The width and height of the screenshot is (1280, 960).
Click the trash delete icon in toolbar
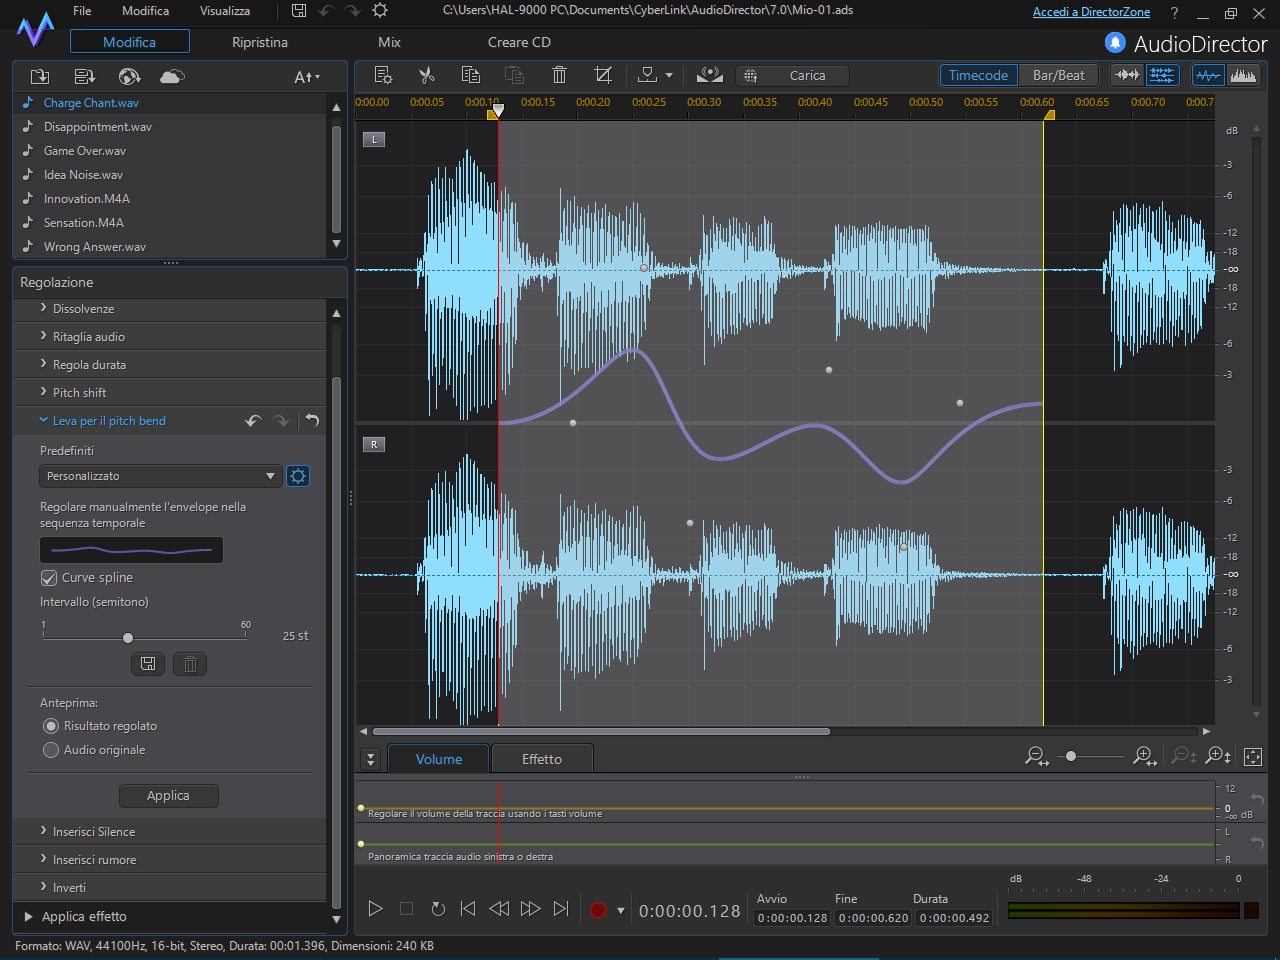[559, 75]
